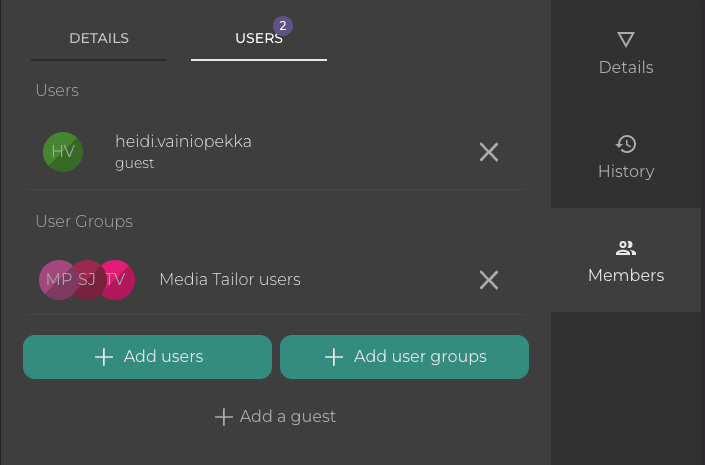Open the Media Tailor users group
The height and width of the screenshot is (465, 705).
(x=229, y=280)
